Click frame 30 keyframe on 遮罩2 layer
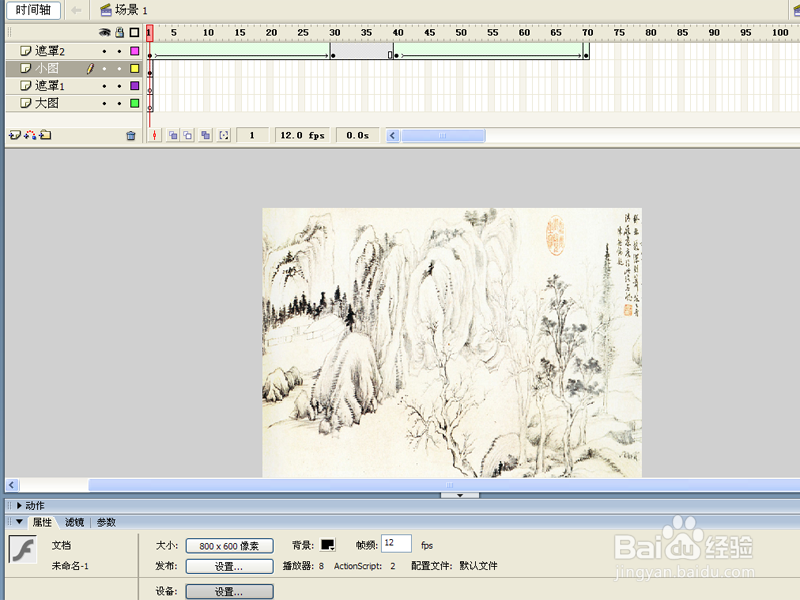 pos(333,51)
